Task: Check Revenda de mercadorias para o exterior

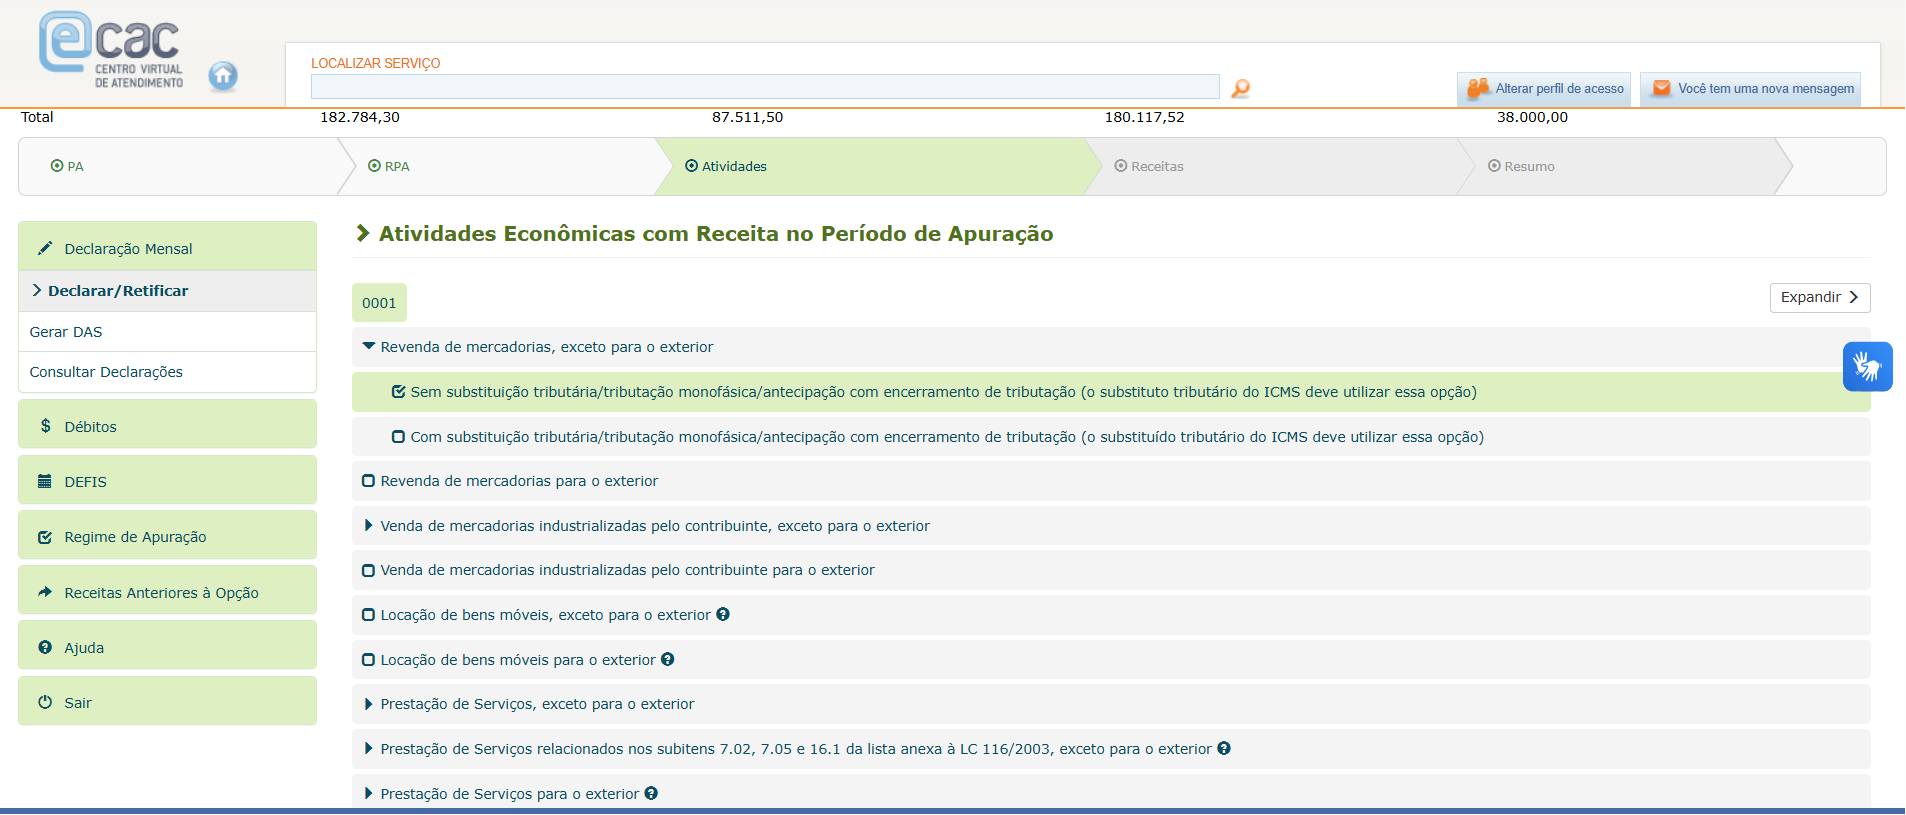Action: pyautogui.click(x=369, y=481)
